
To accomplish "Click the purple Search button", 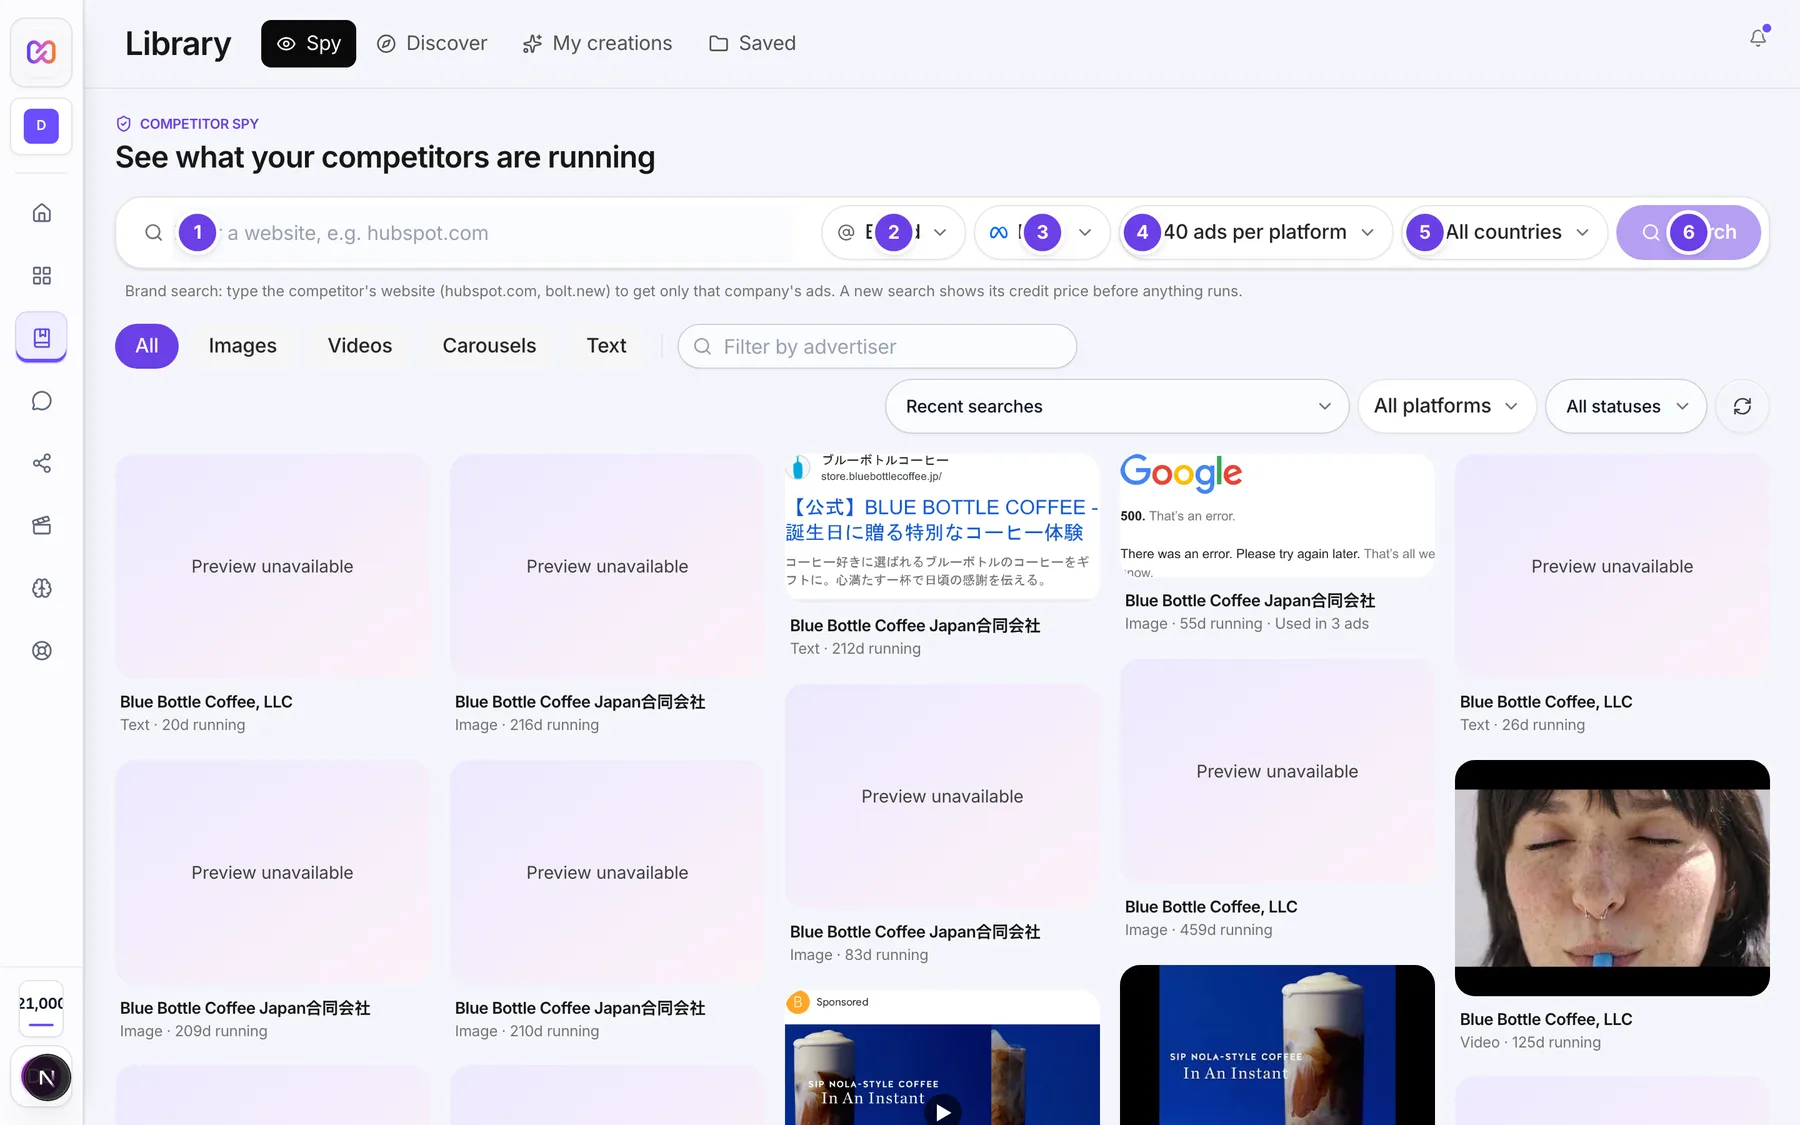I will click(1688, 233).
